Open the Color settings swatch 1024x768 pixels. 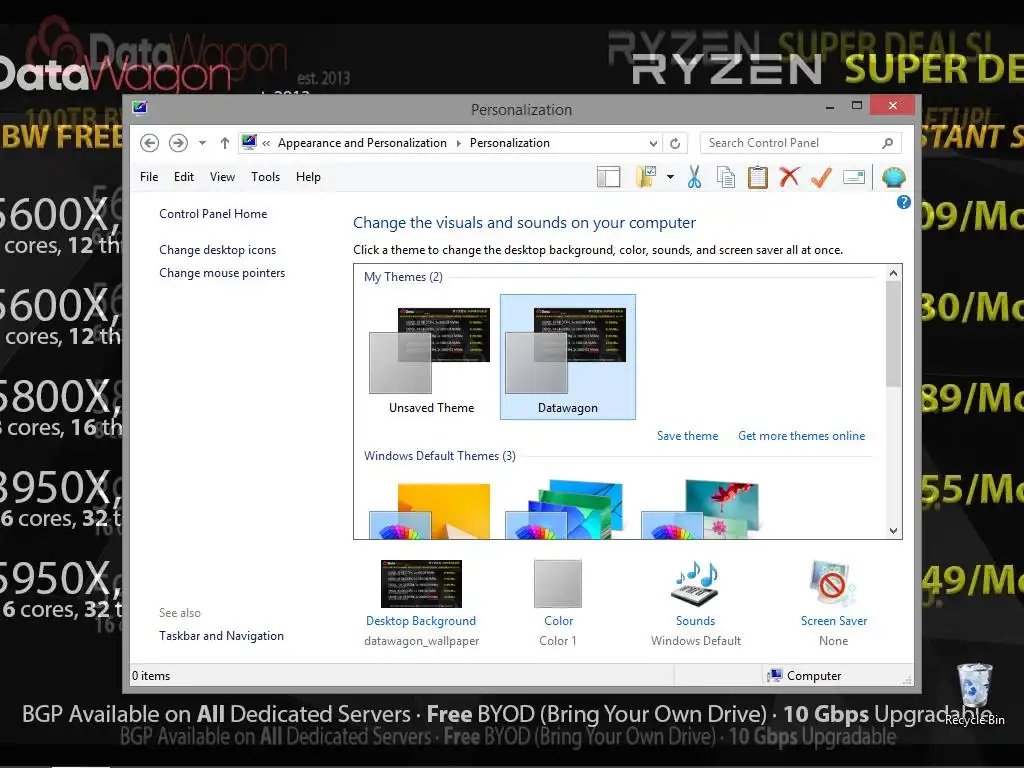tap(558, 601)
